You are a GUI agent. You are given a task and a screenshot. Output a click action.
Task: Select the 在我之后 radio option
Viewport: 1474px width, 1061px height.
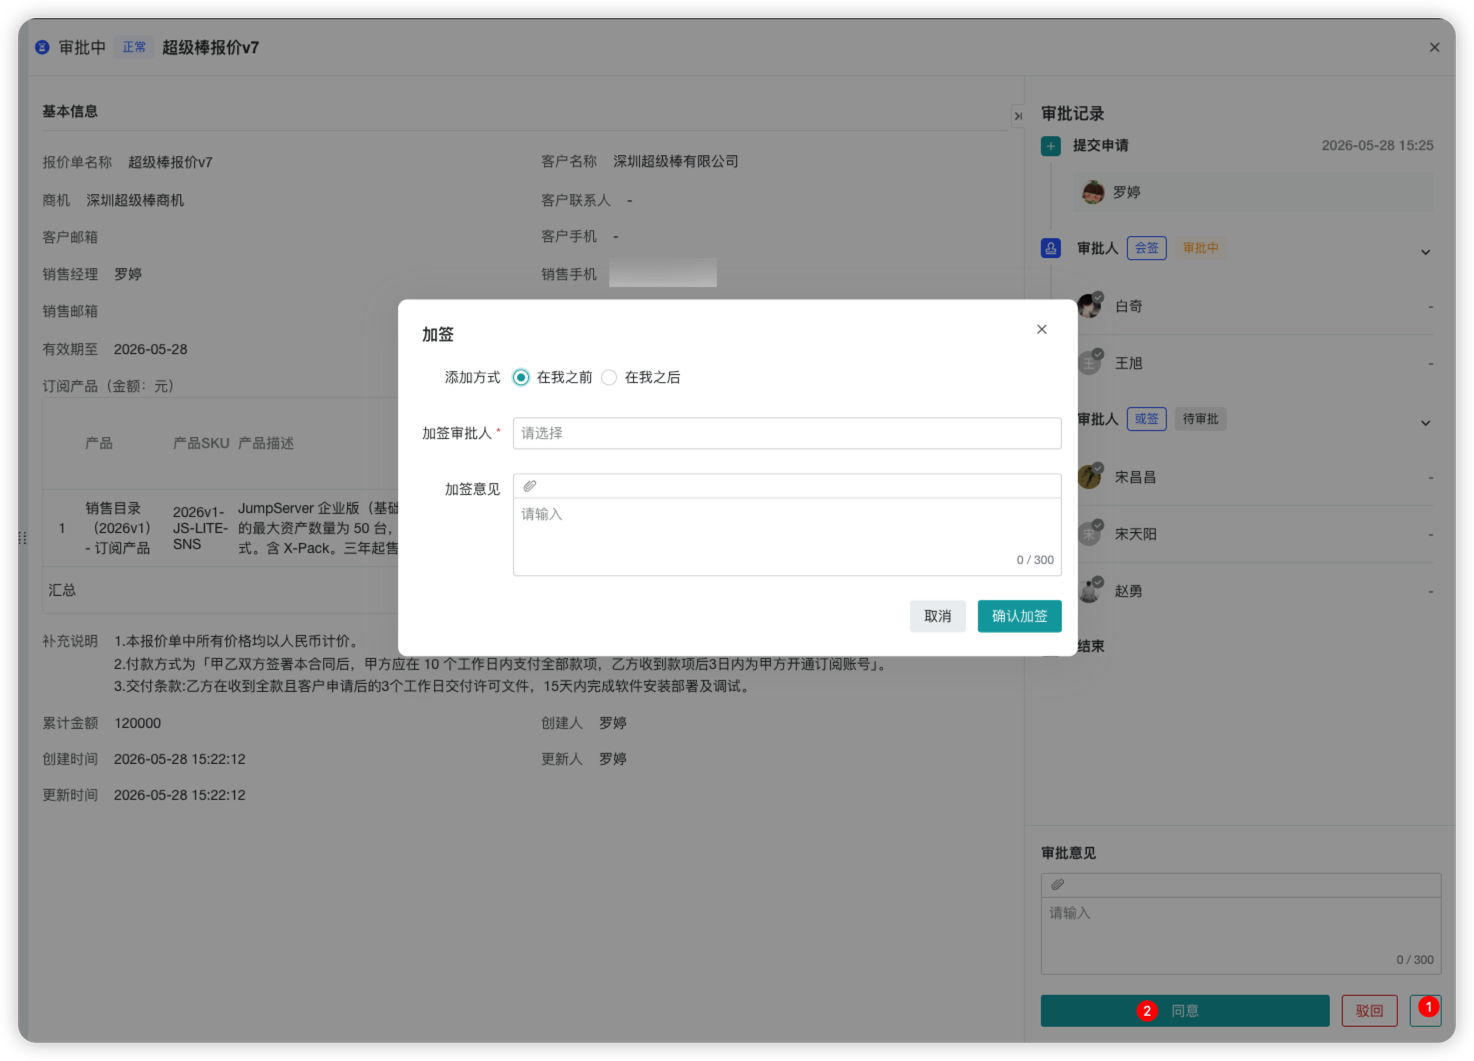point(609,377)
